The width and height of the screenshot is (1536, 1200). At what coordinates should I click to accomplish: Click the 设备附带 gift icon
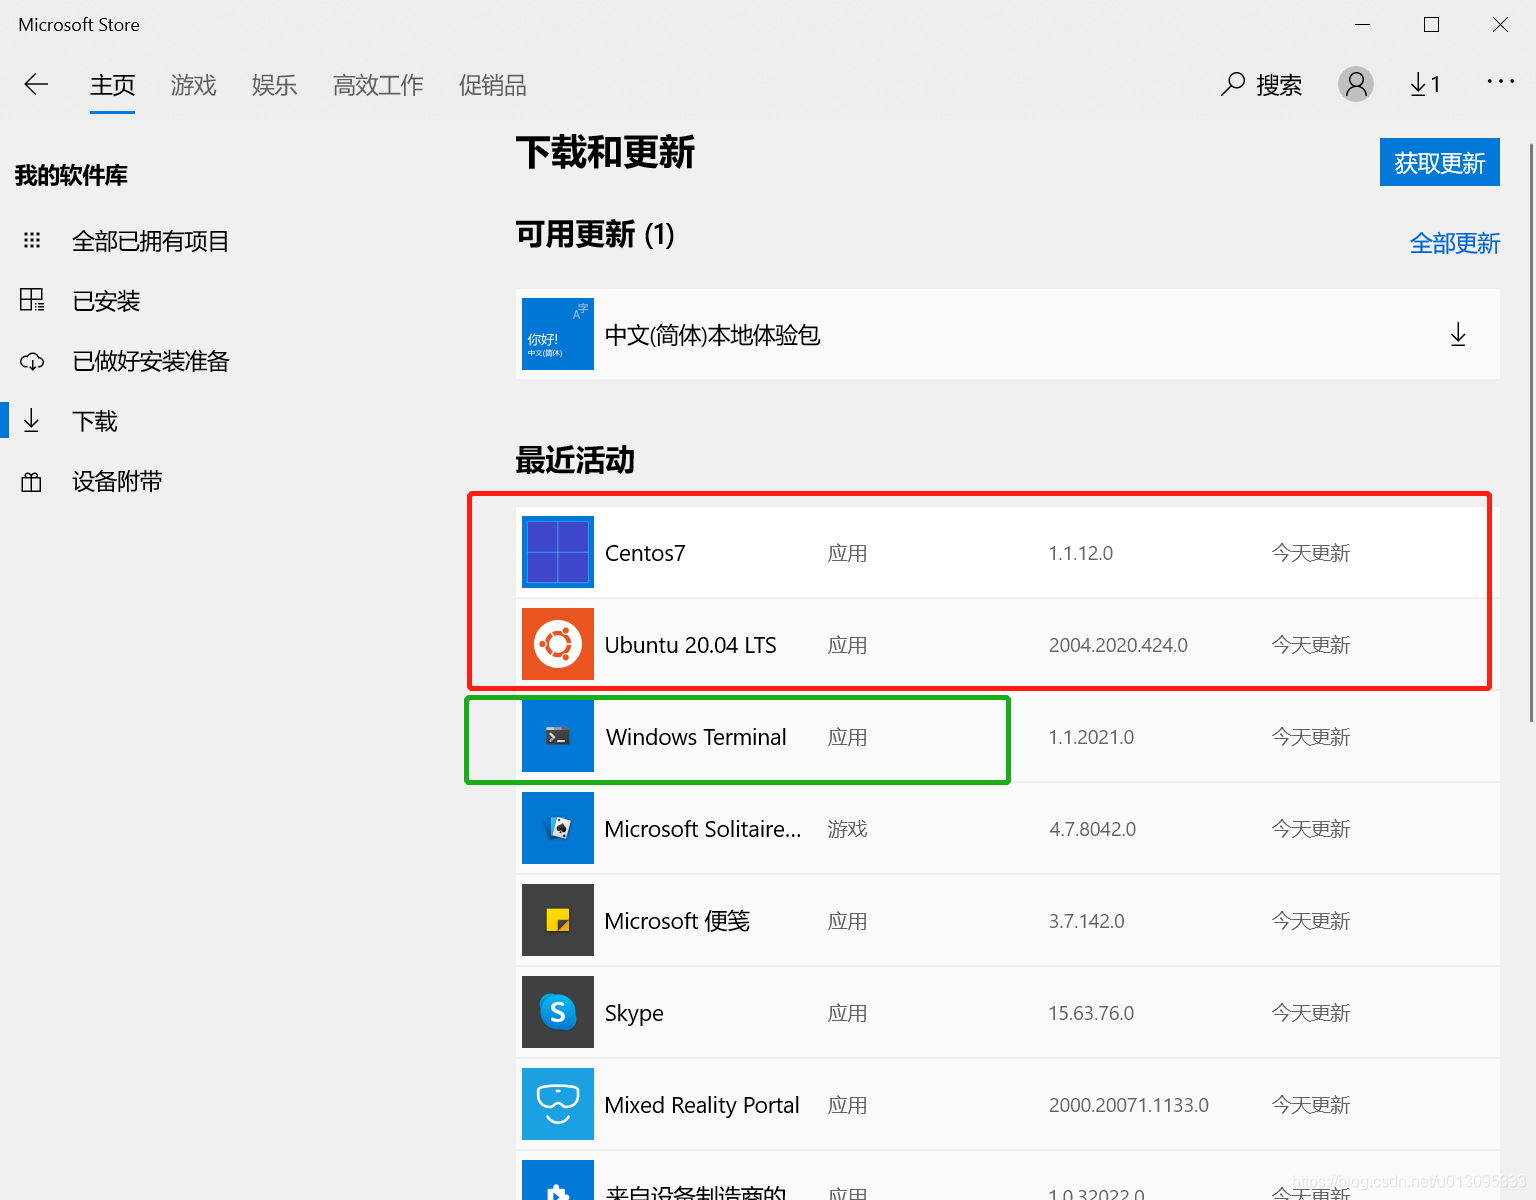[x=32, y=481]
